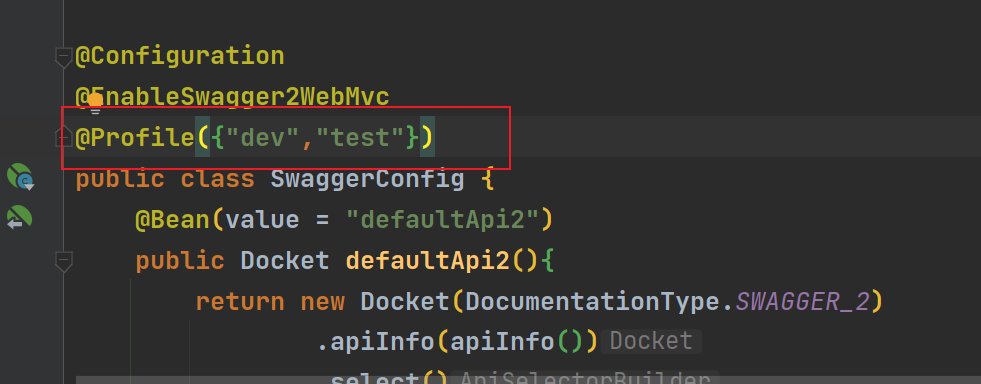Click the .apiInfo method call
The height and width of the screenshot is (384, 981).
click(x=375, y=341)
